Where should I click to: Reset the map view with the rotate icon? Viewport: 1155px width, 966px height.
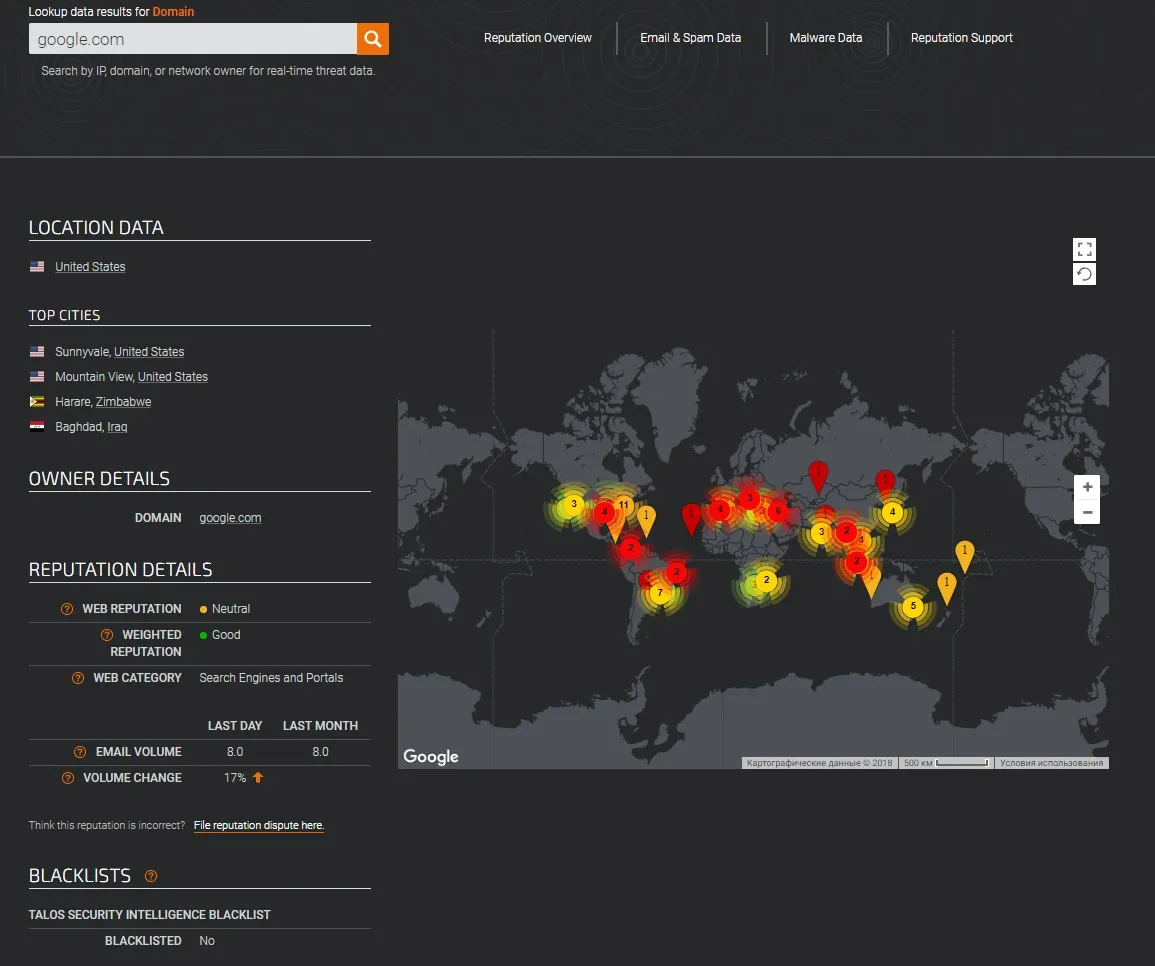1084,274
